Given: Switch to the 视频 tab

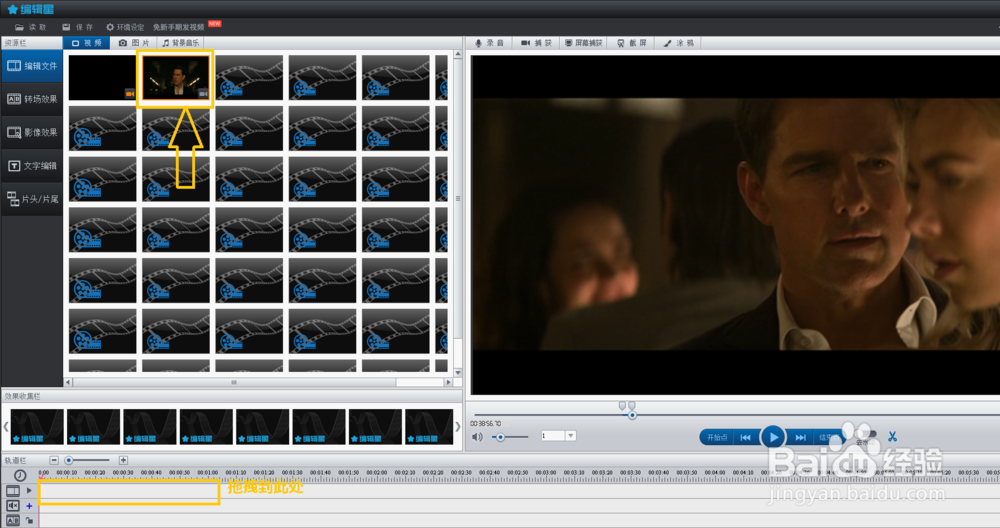Looking at the screenshot, I should [87, 43].
